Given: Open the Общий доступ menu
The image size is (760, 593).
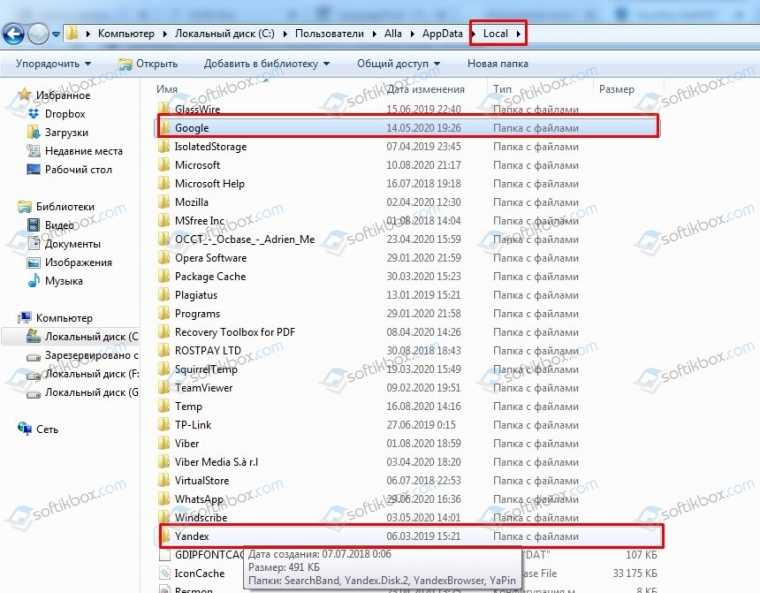Looking at the screenshot, I should (x=398, y=64).
